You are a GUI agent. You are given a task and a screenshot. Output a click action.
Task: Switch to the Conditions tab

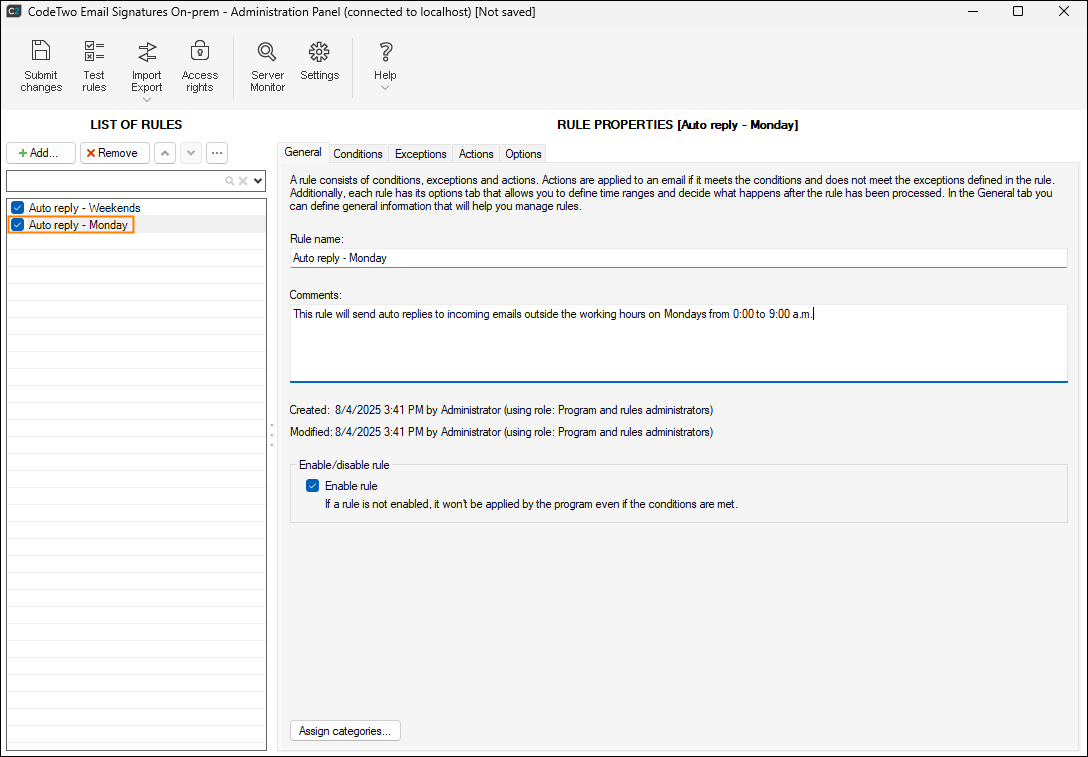[358, 154]
